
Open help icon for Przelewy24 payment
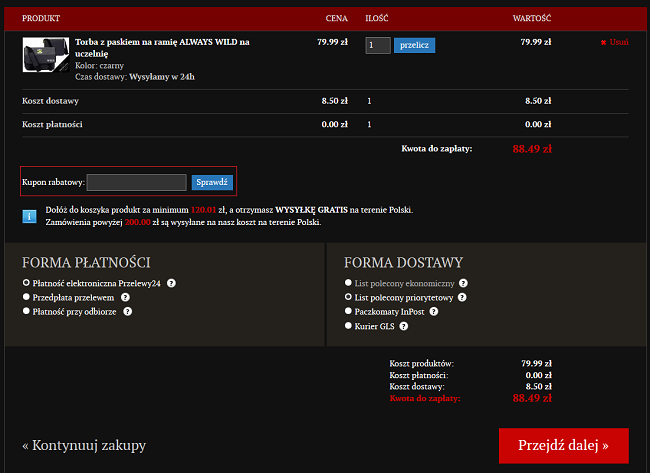(171, 283)
